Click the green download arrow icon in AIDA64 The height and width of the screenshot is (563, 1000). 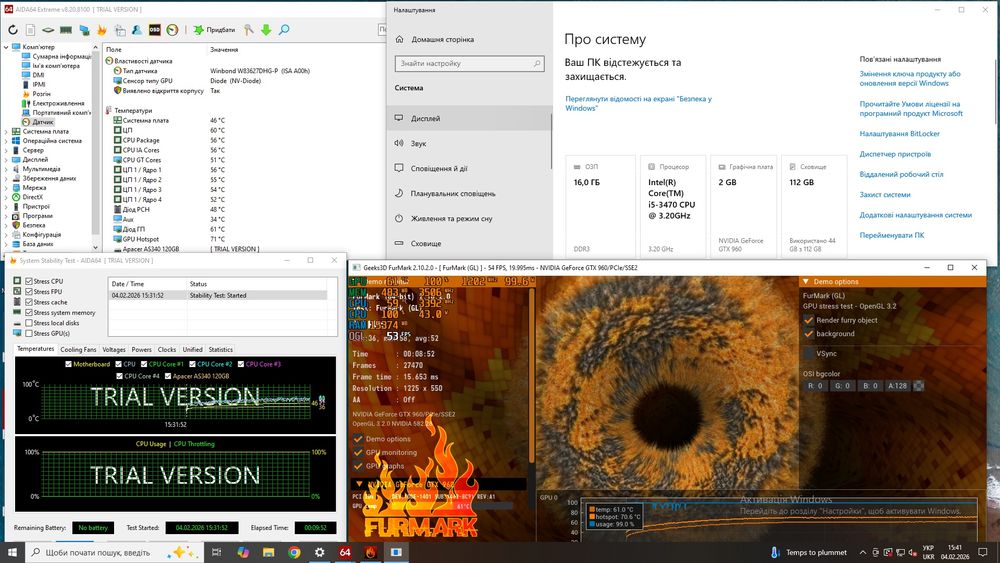[x=266, y=30]
